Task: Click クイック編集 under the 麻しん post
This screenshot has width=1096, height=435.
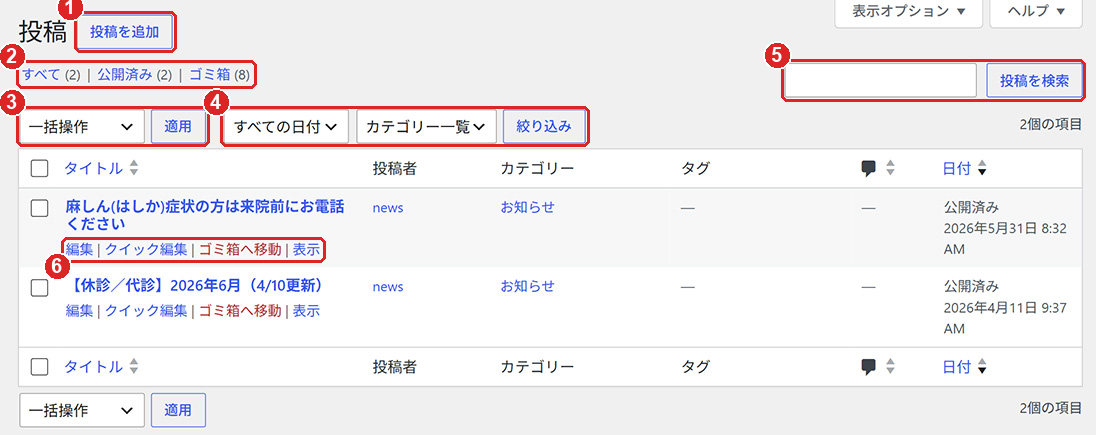Action: (x=146, y=250)
